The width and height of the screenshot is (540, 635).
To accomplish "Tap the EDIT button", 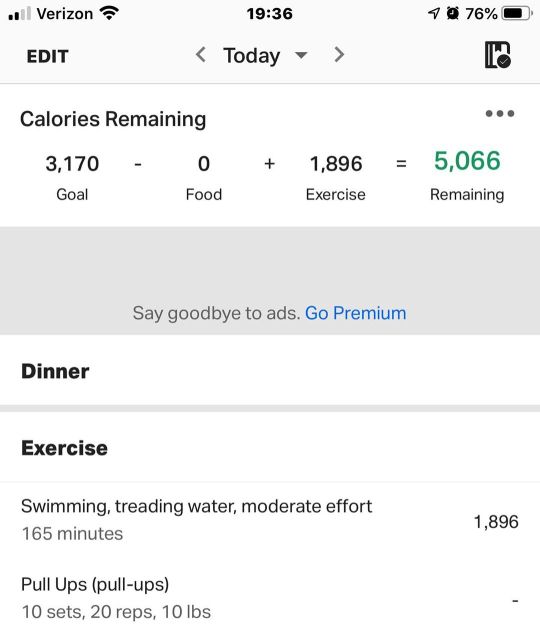I will (48, 56).
